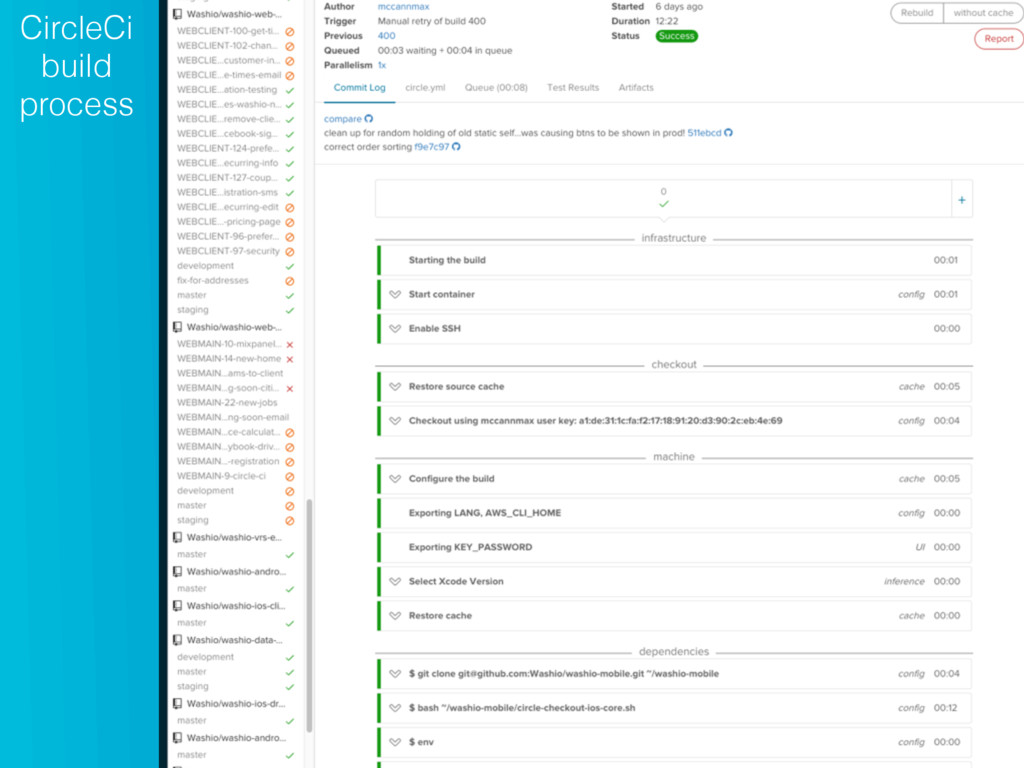Select branch WEBCLIENT-127-coup...
This screenshot has width=1024, height=768.
pyautogui.click(x=227, y=178)
